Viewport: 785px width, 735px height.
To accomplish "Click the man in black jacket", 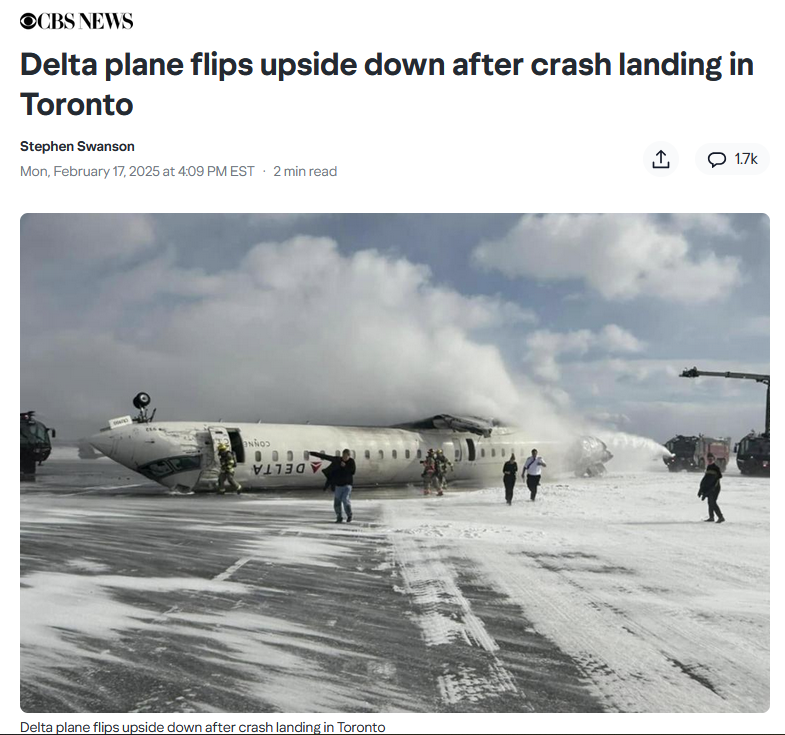I will pyautogui.click(x=341, y=485).
